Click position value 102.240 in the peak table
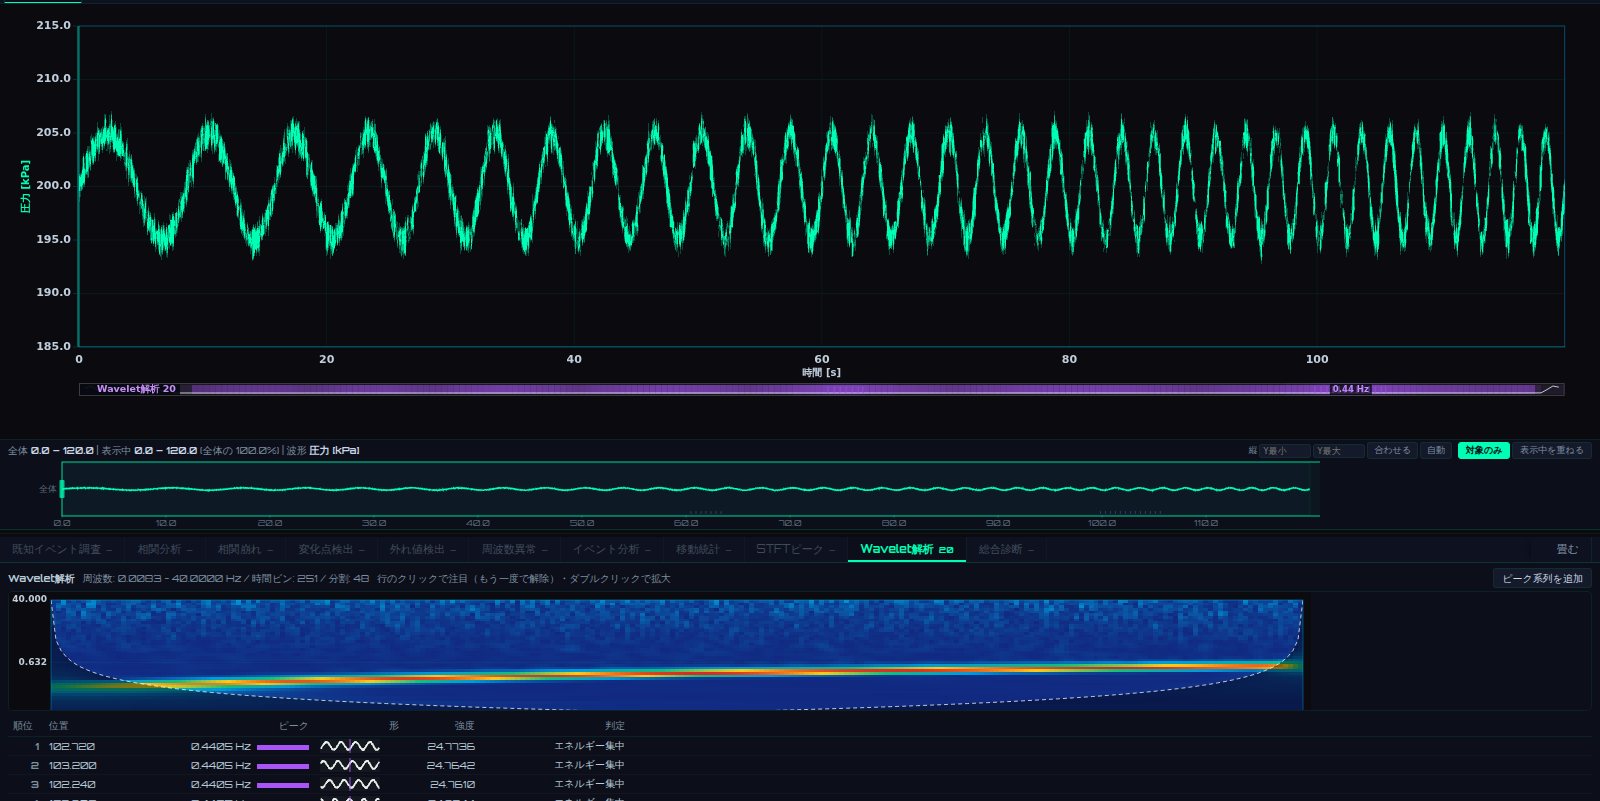This screenshot has height=801, width=1600. tap(72, 785)
